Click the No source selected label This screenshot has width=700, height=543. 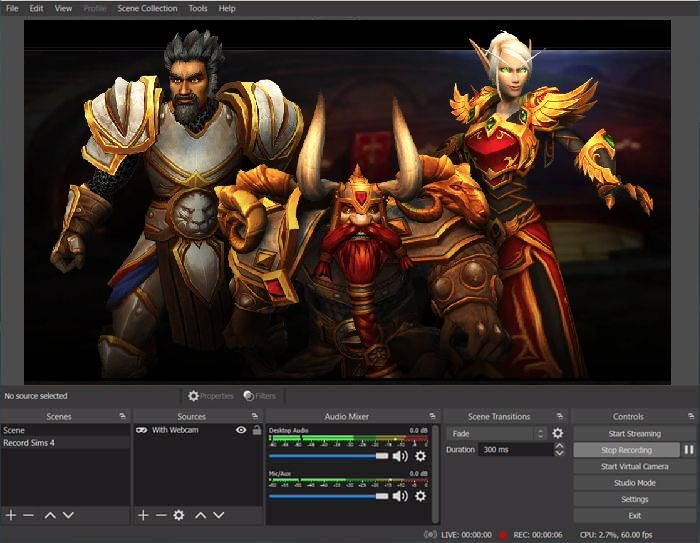[36, 396]
